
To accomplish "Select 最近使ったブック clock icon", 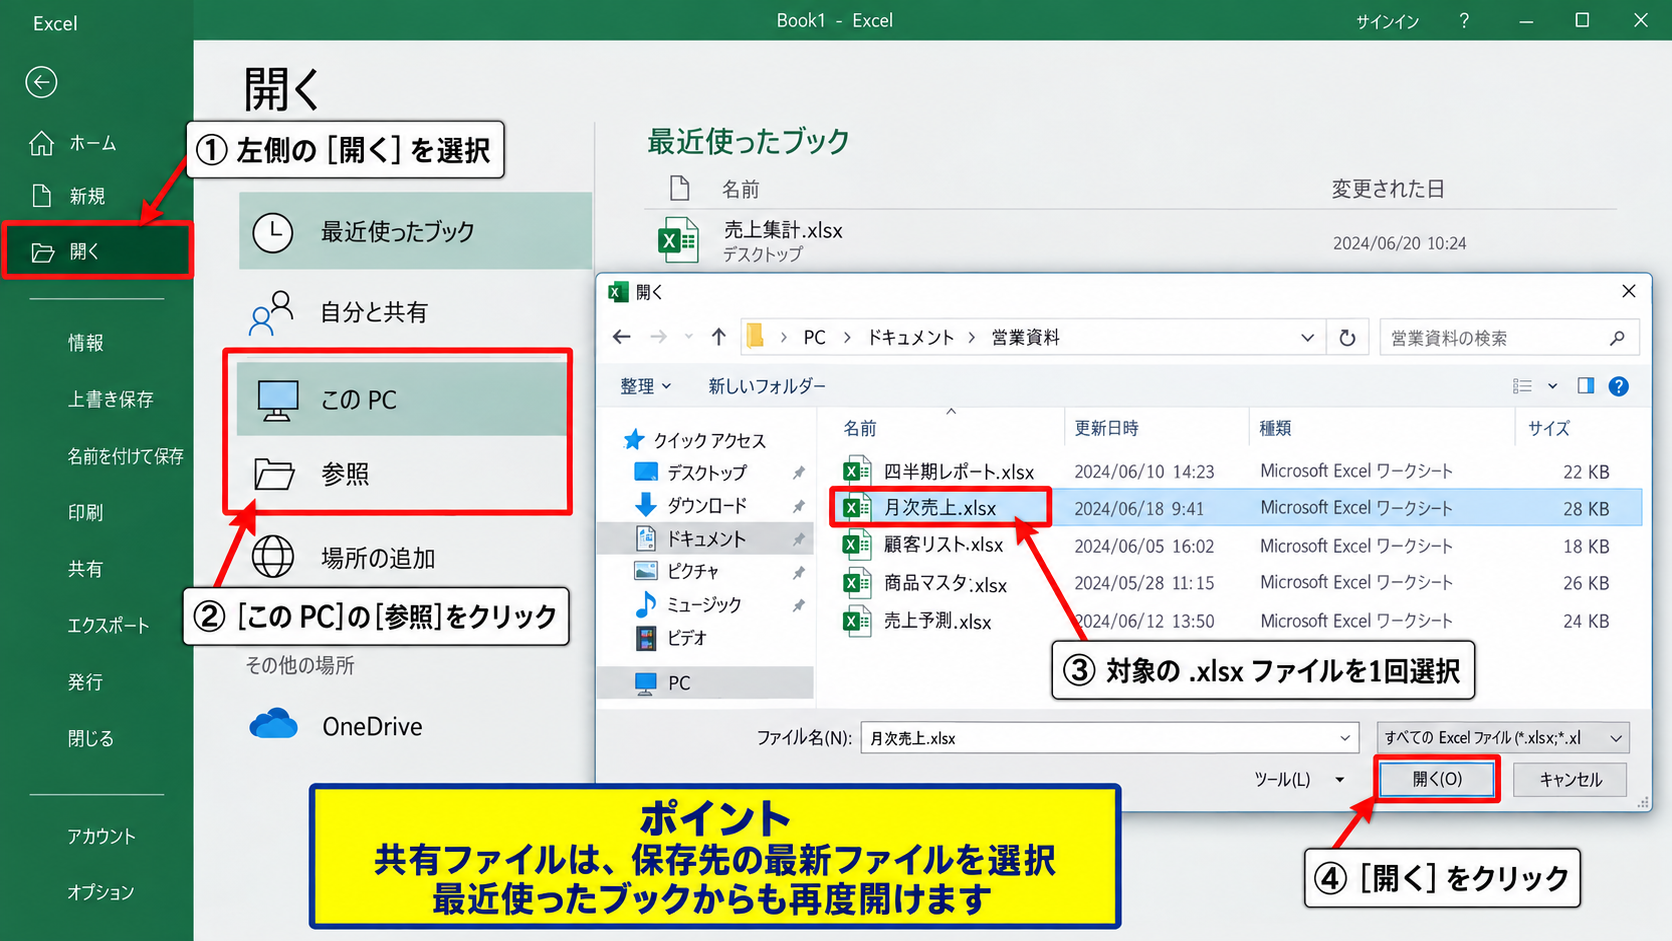I will tap(272, 232).
